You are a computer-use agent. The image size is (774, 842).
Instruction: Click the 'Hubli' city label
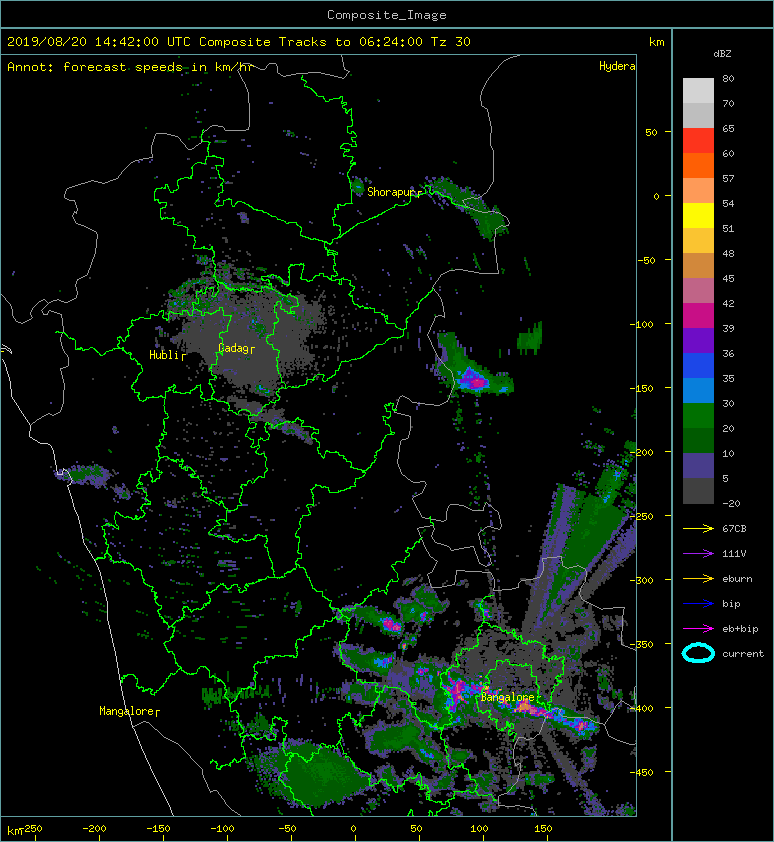click(164, 355)
